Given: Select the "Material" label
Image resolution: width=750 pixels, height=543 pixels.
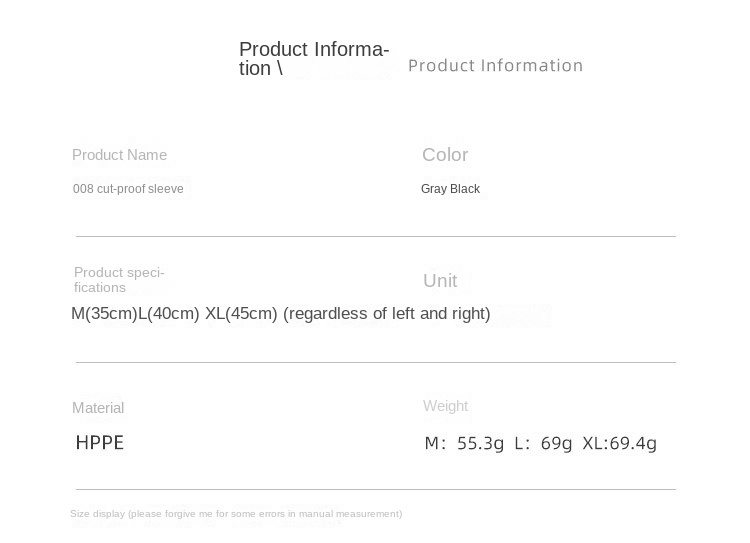Looking at the screenshot, I should (98, 408).
